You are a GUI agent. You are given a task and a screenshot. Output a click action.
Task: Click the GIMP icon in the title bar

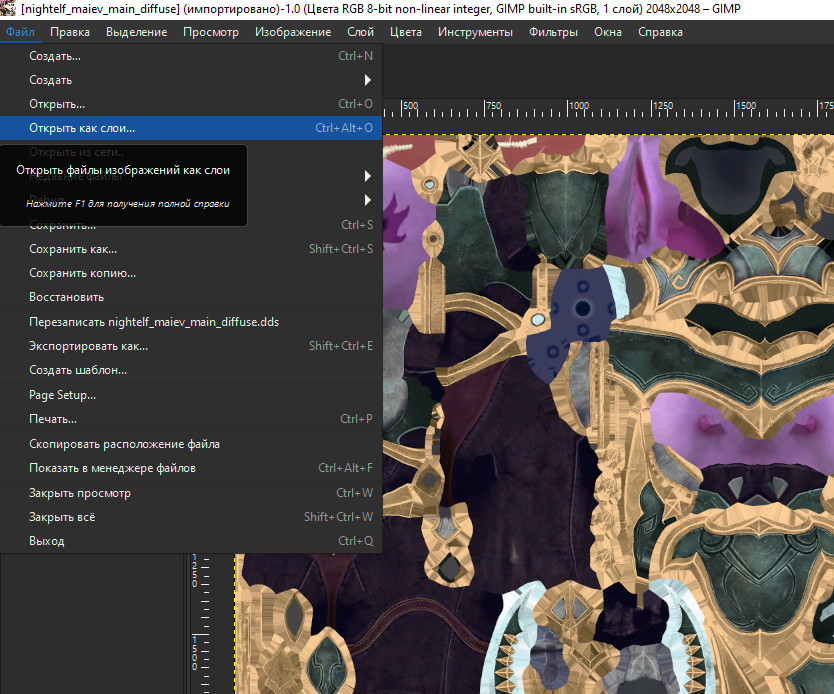coord(9,8)
